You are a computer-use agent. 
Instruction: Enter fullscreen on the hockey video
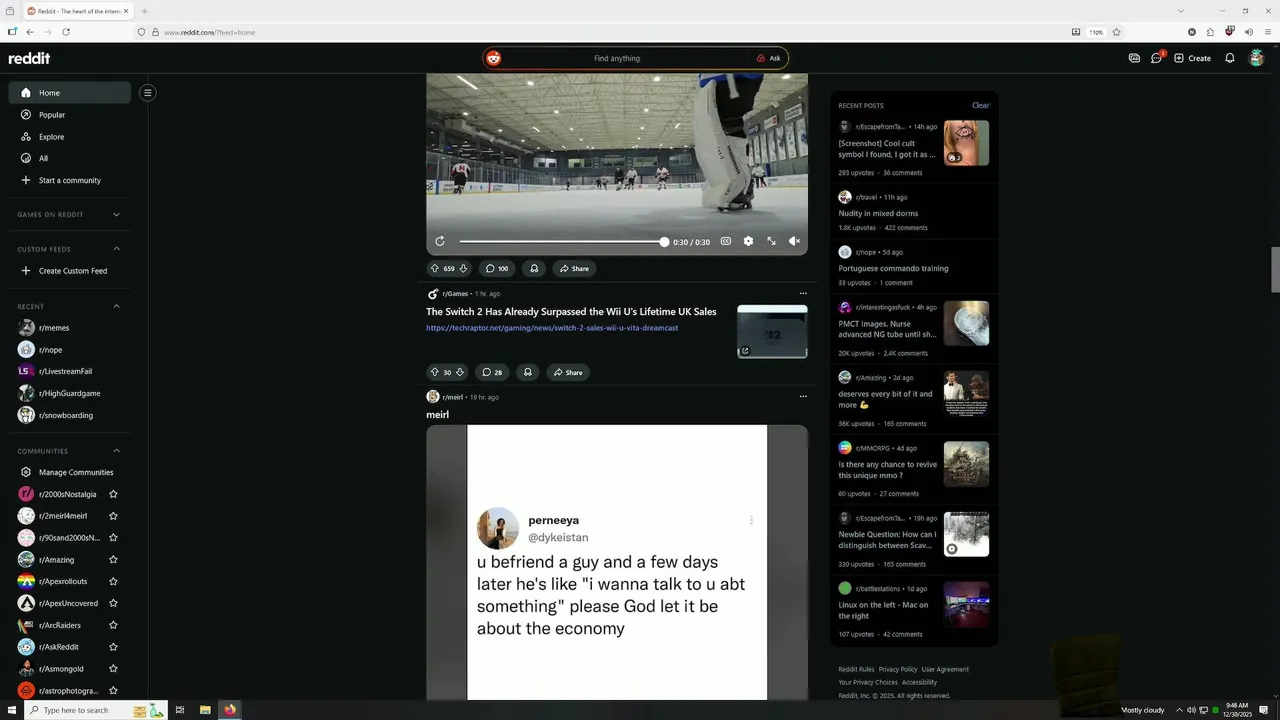tap(771, 241)
